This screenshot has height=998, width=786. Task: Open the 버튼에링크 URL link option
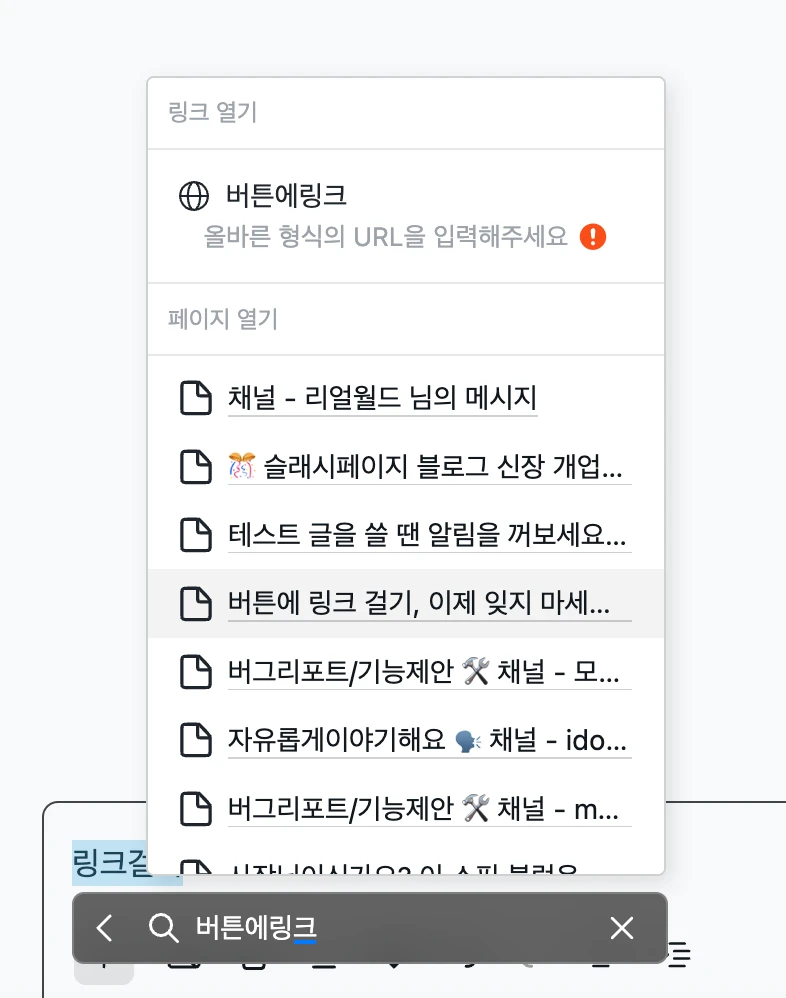click(x=287, y=196)
